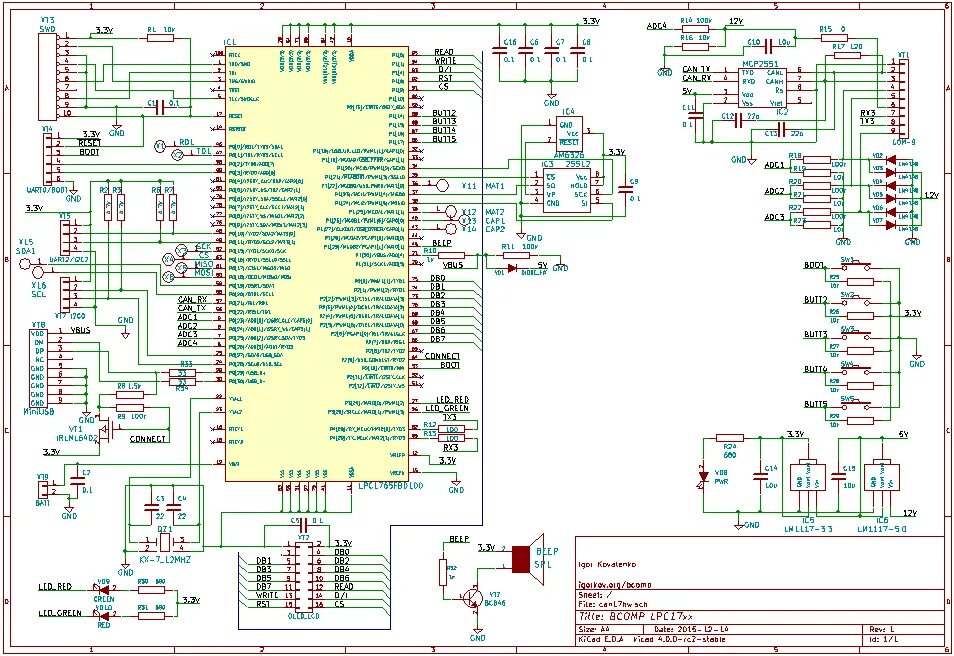Click the igorkov.org/bcomp link in title block

[614, 584]
